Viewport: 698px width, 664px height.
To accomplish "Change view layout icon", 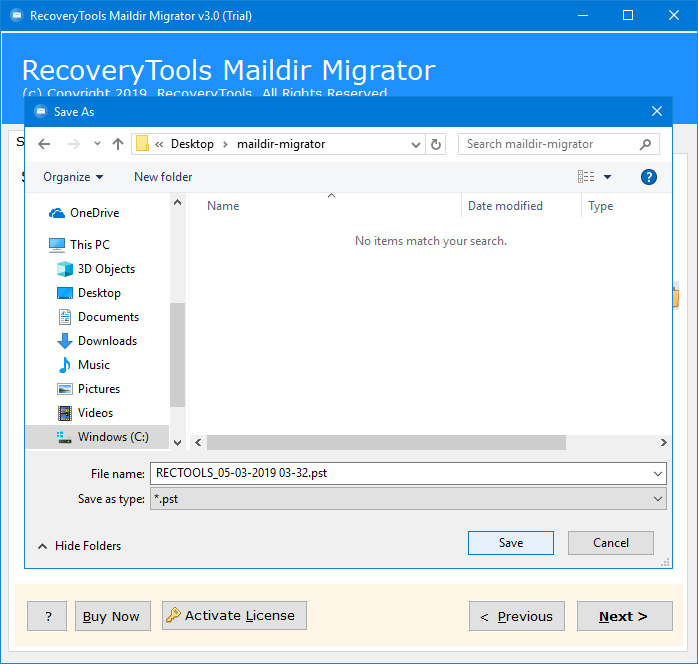I will (586, 177).
